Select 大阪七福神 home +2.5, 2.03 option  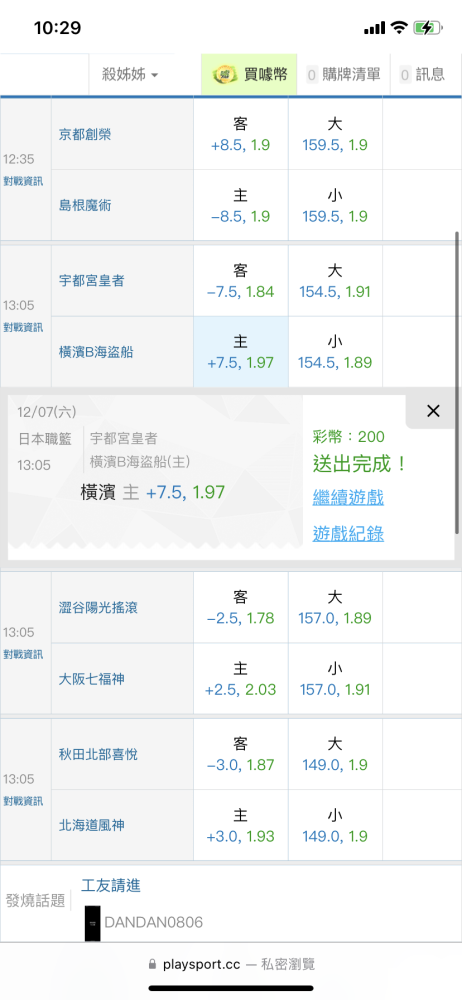coord(241,679)
